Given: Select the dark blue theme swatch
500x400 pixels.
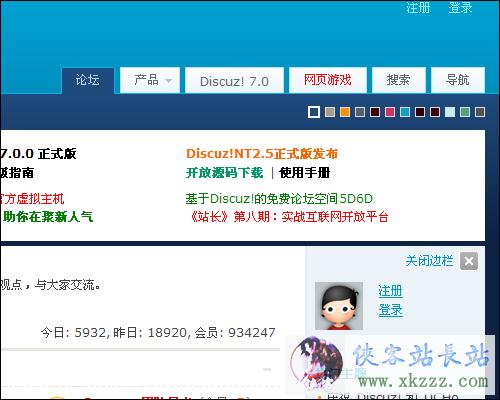Looking at the screenshot, I should (314, 112).
